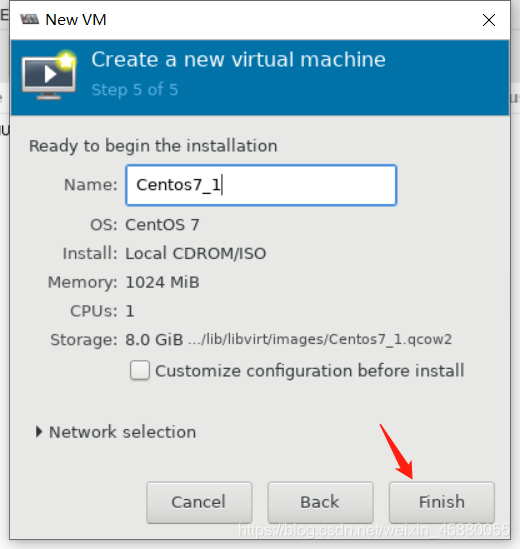Cancel the new VM wizard
This screenshot has width=520, height=549.
(199, 502)
